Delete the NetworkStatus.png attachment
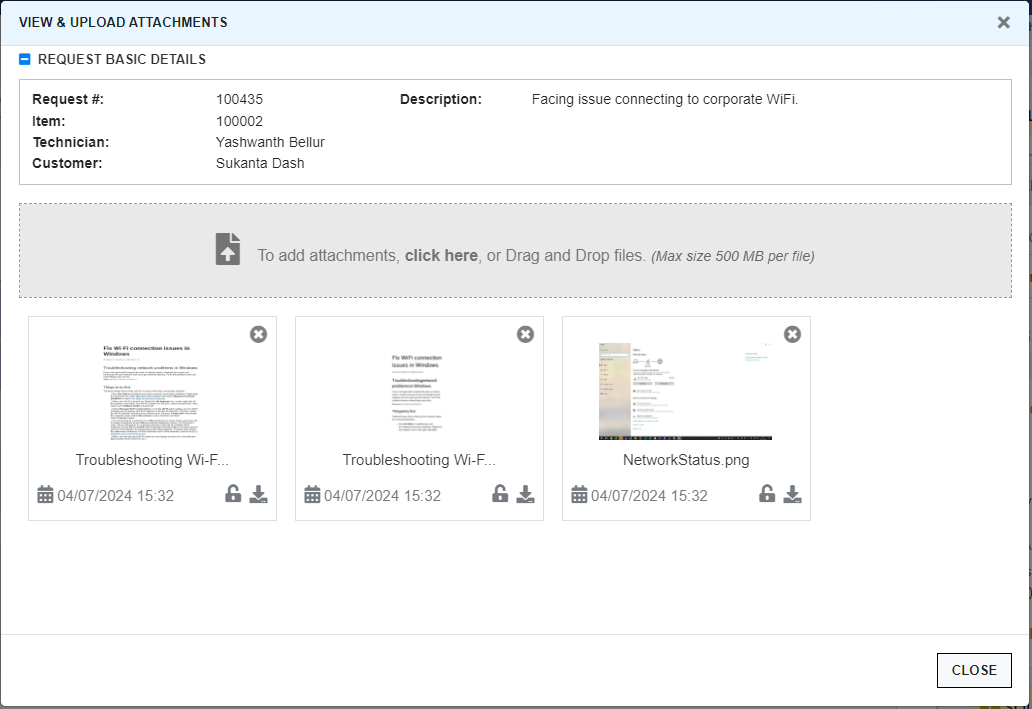Image resolution: width=1032 pixels, height=709 pixels. pyautogui.click(x=792, y=334)
